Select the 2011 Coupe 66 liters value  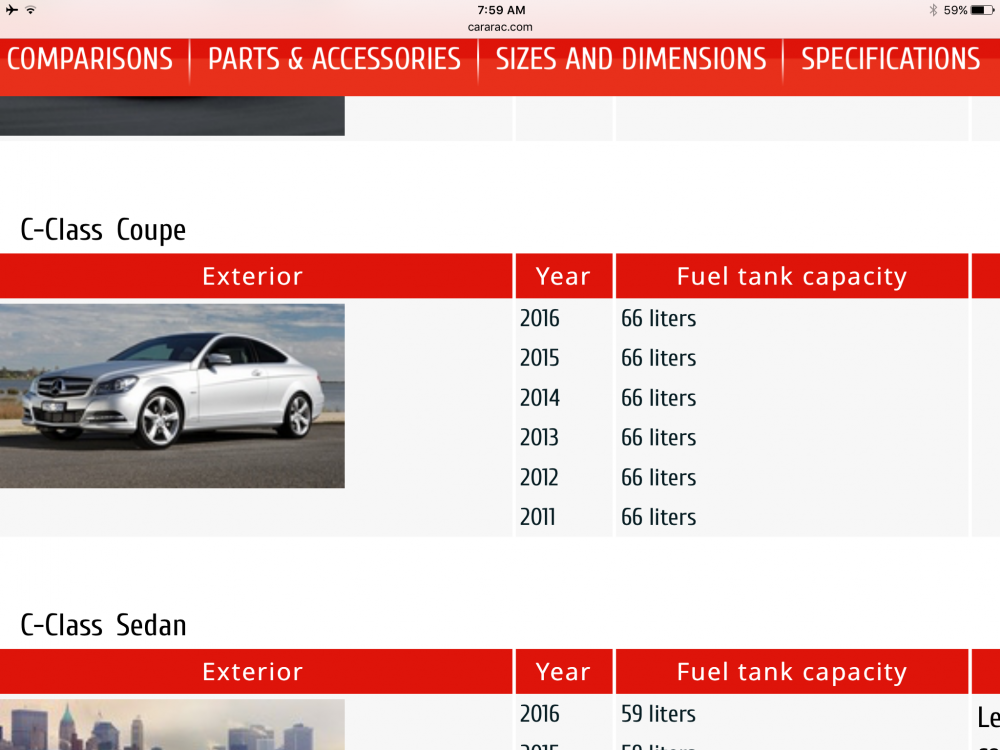tap(658, 517)
